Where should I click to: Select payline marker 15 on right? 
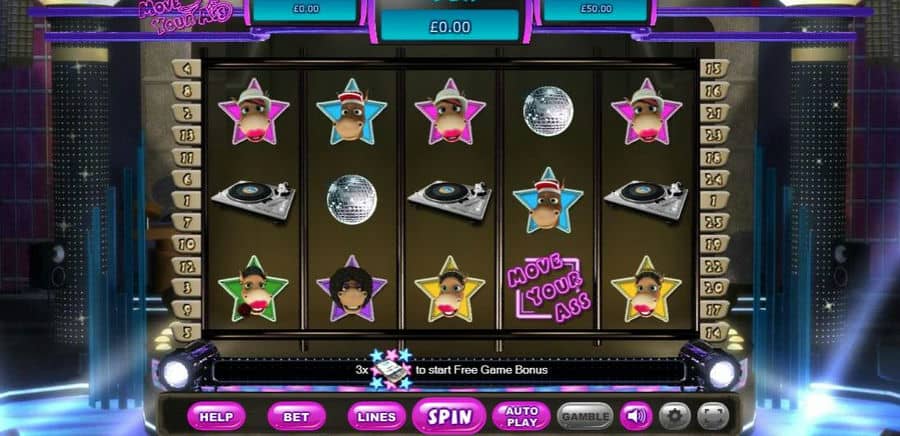pos(714,68)
